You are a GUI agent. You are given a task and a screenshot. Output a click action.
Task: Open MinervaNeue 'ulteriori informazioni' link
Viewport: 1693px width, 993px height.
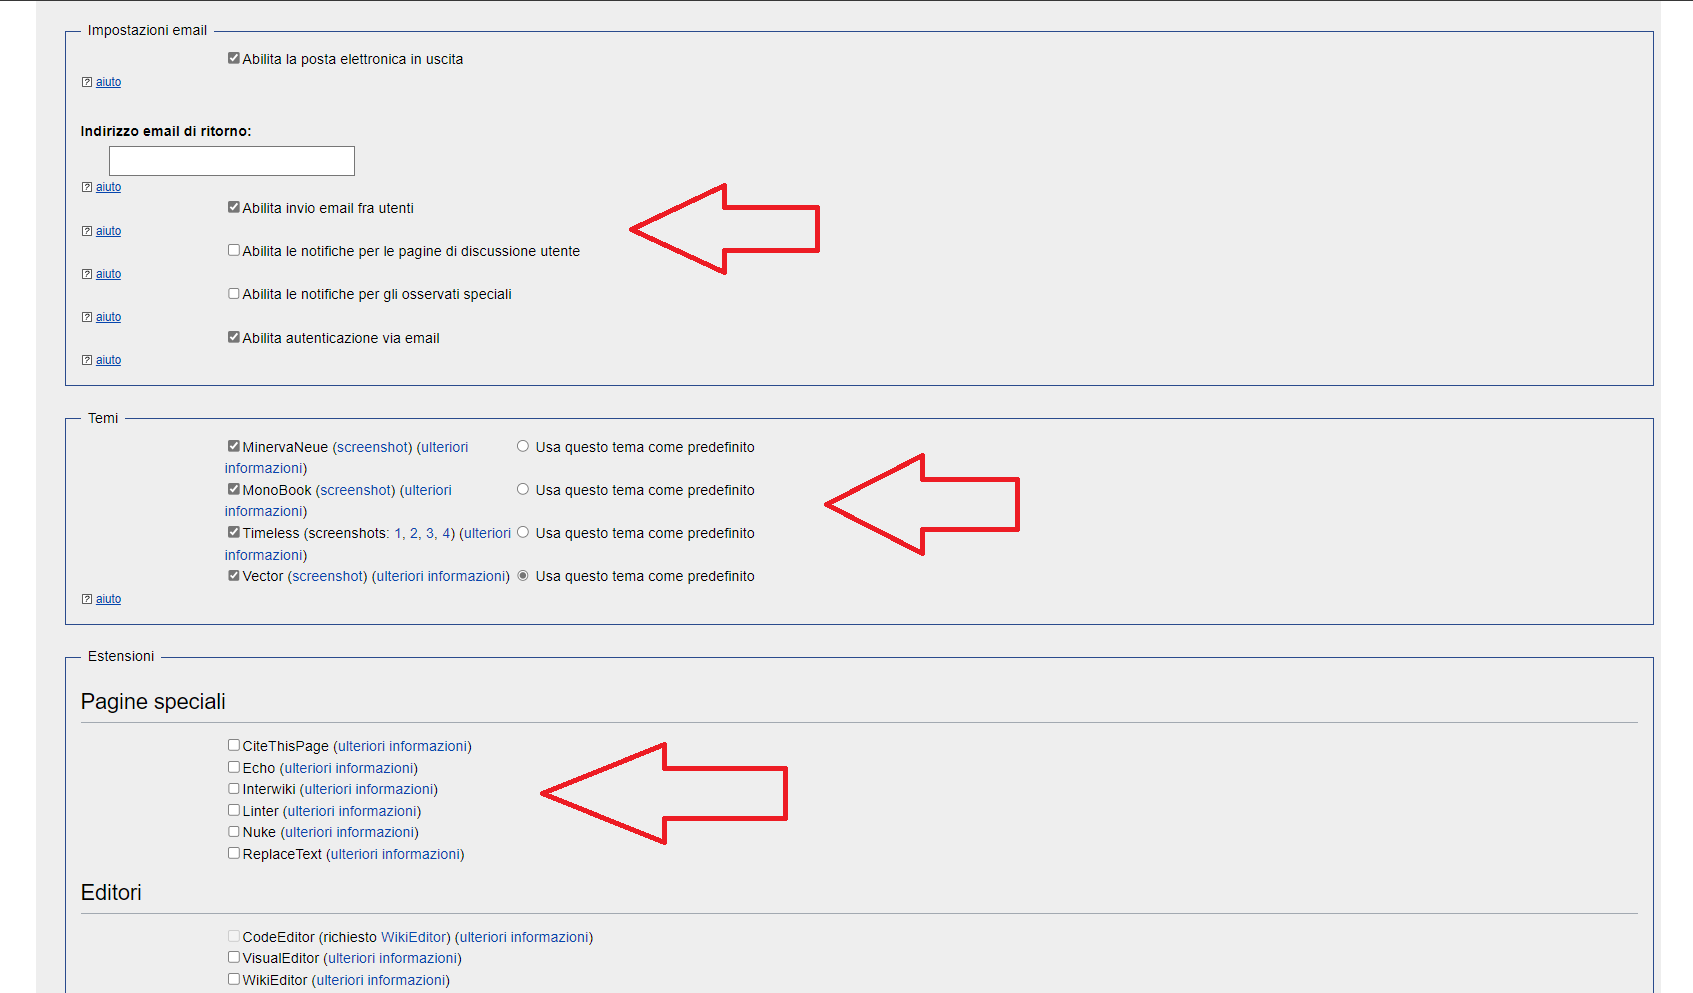click(443, 447)
